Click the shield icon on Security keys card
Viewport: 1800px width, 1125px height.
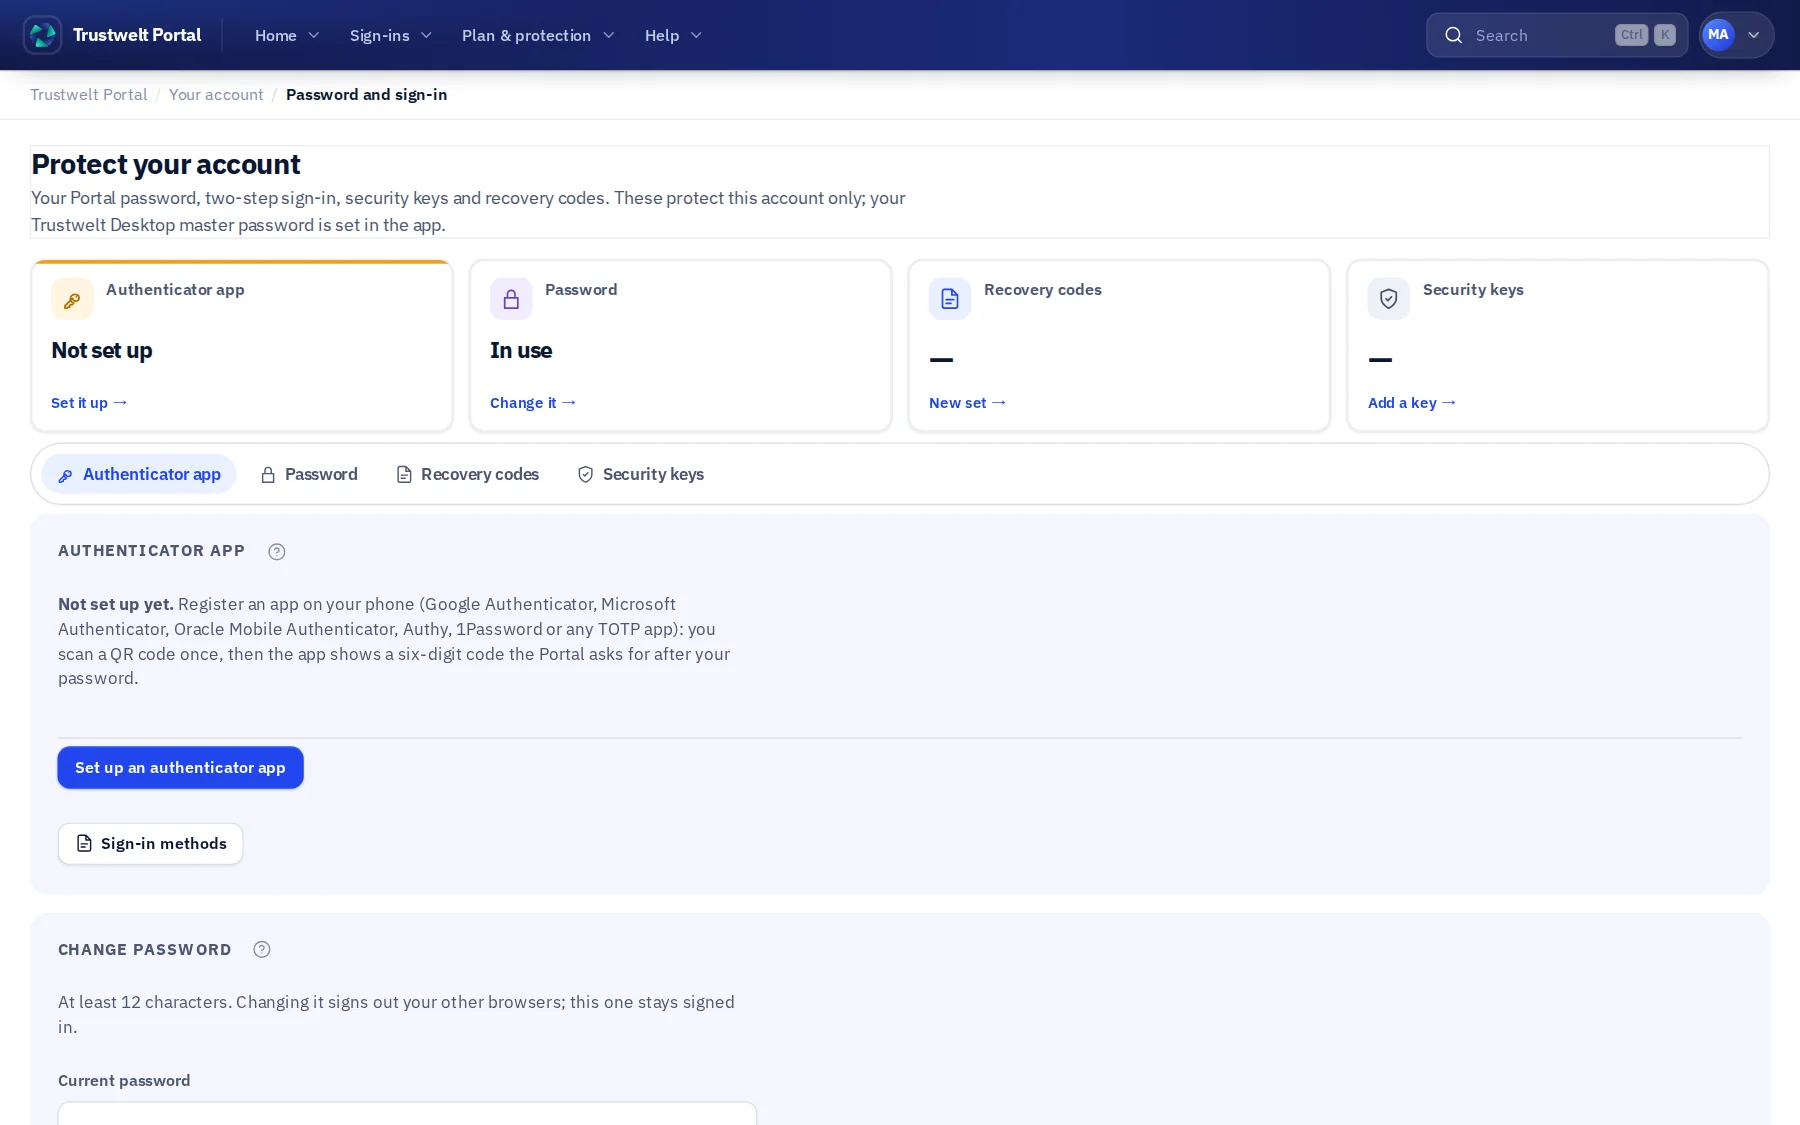[x=1389, y=299]
